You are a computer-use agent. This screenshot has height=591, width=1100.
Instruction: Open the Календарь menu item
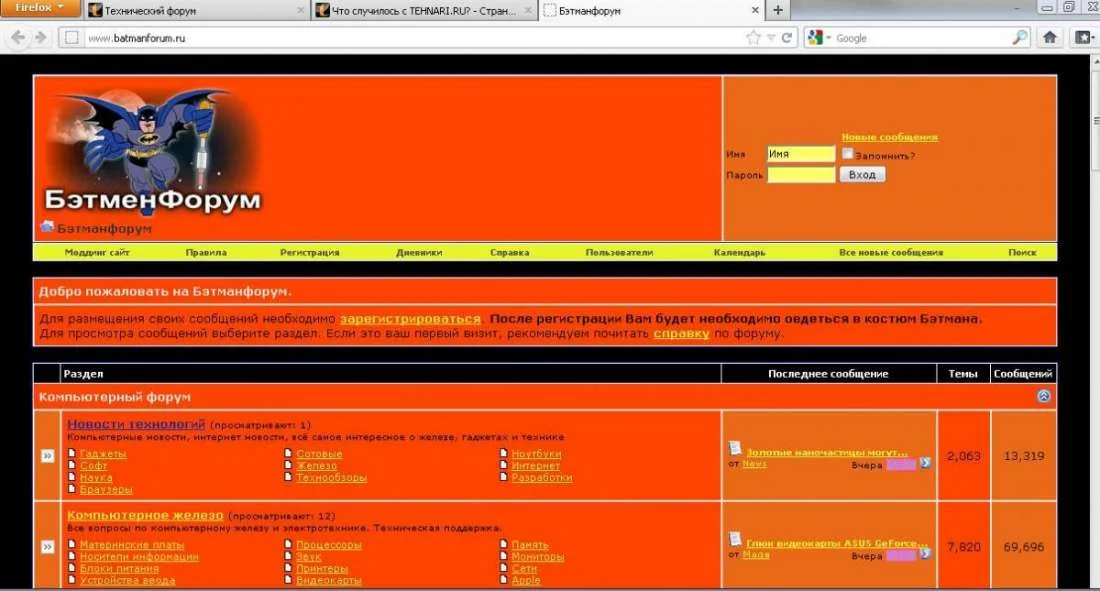click(739, 252)
